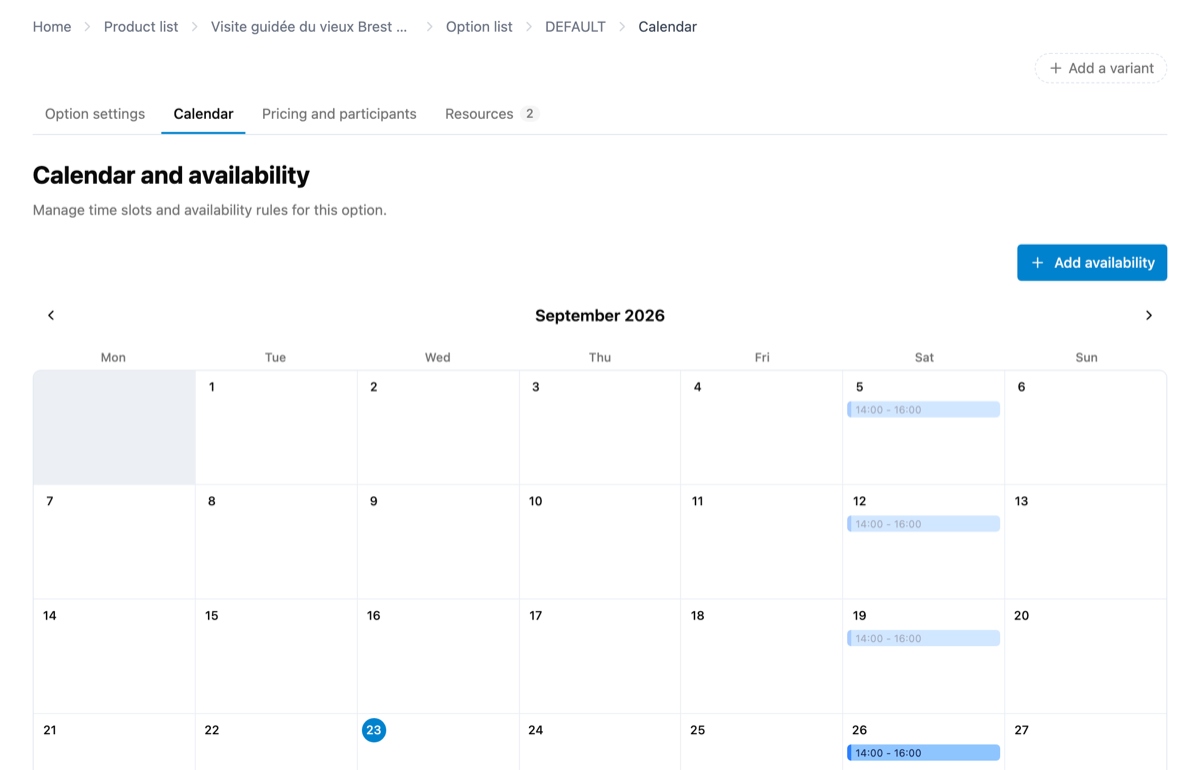Open Visite guidée du vieux Brest breadcrumb

309,27
